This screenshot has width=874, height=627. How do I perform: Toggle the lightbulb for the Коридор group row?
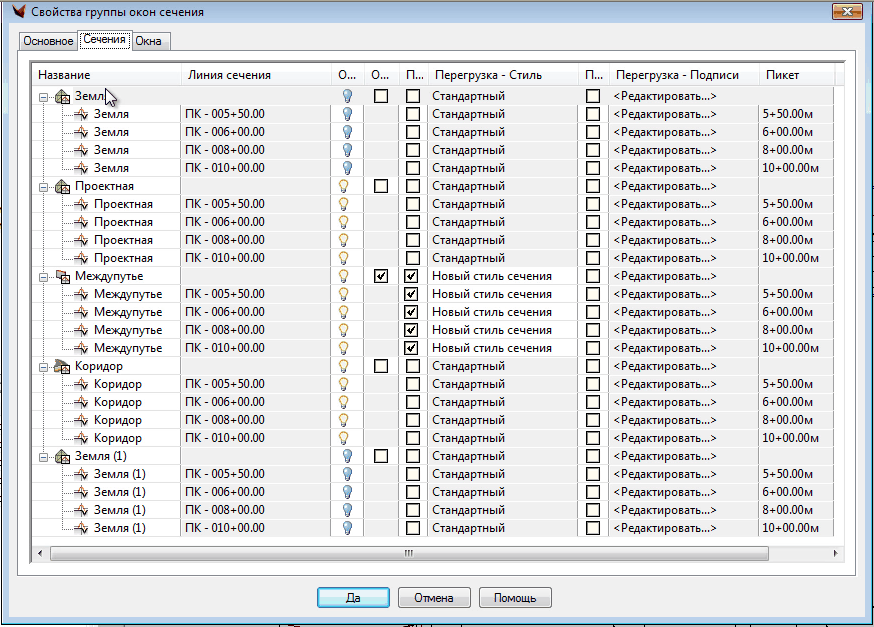347,366
